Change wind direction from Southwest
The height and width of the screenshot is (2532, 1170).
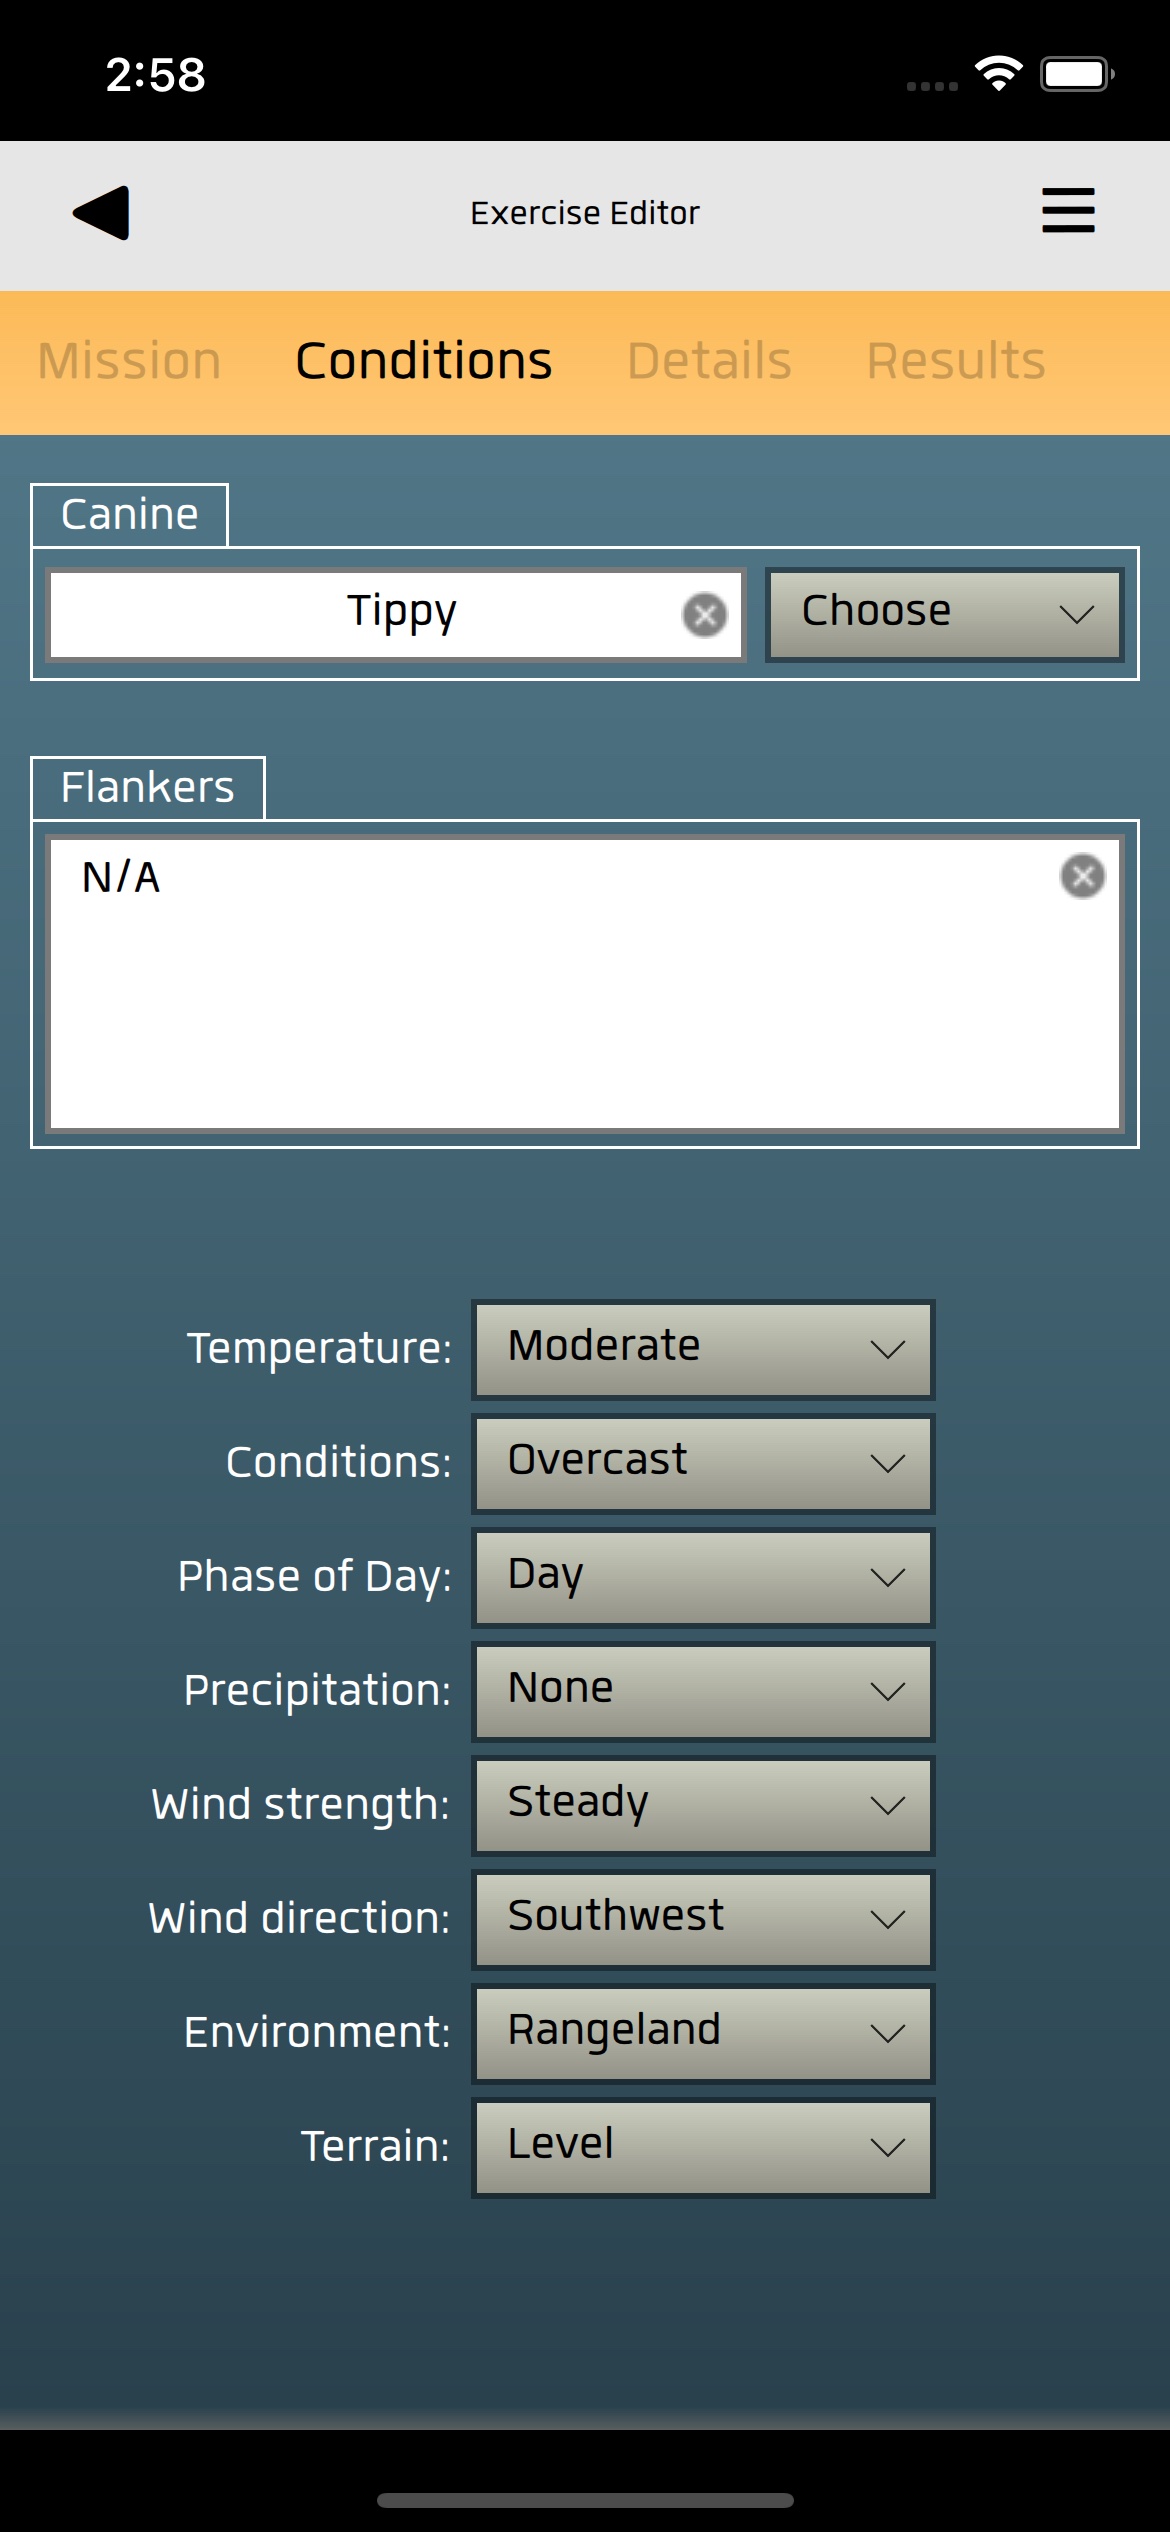(703, 1918)
